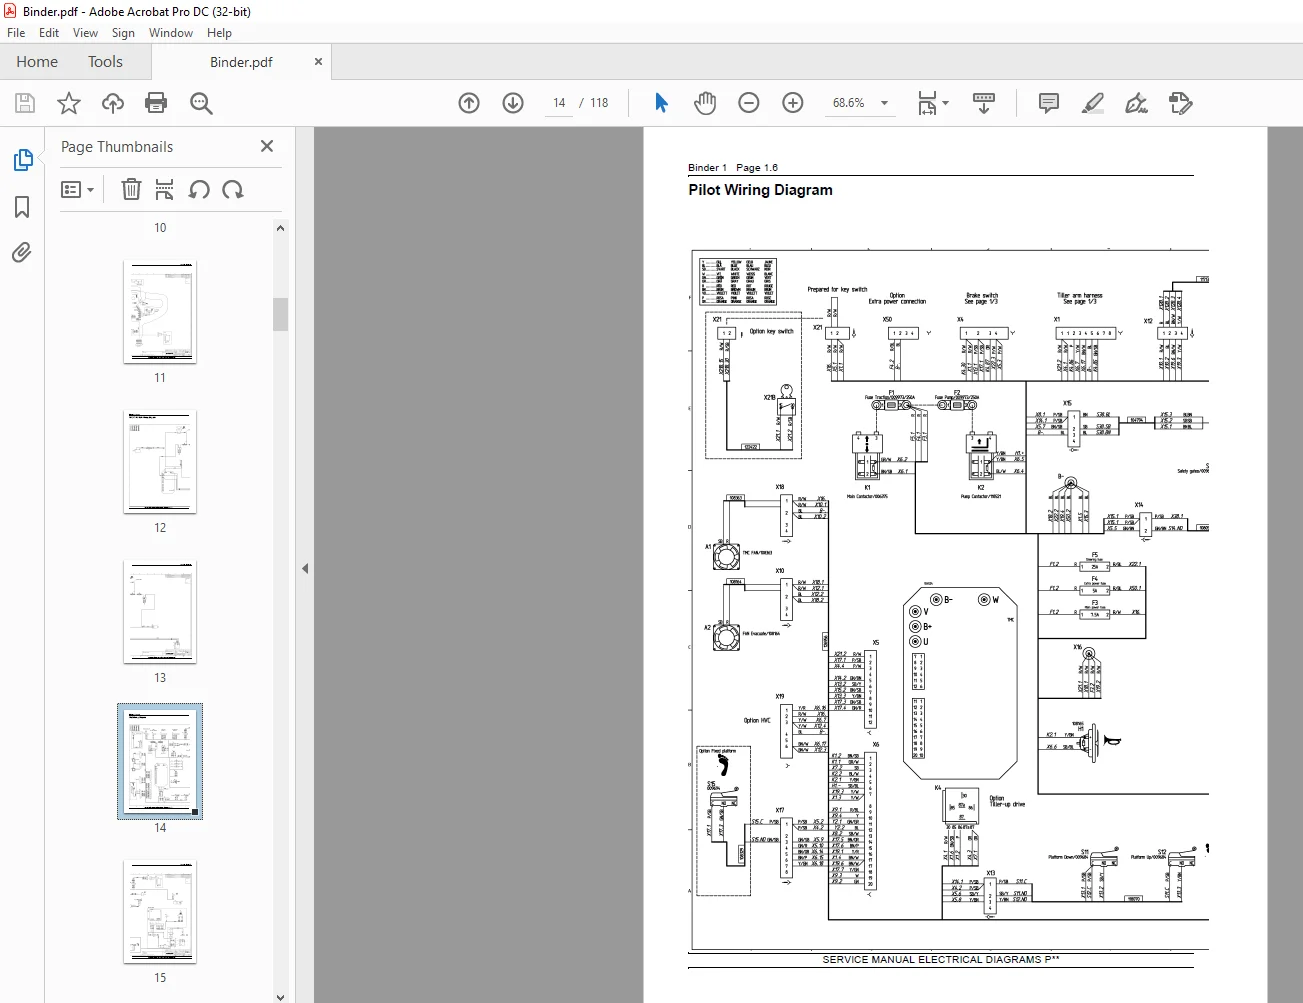Viewport: 1303px width, 1003px height.
Task: Add the document to starred with star icon
Action: click(69, 103)
